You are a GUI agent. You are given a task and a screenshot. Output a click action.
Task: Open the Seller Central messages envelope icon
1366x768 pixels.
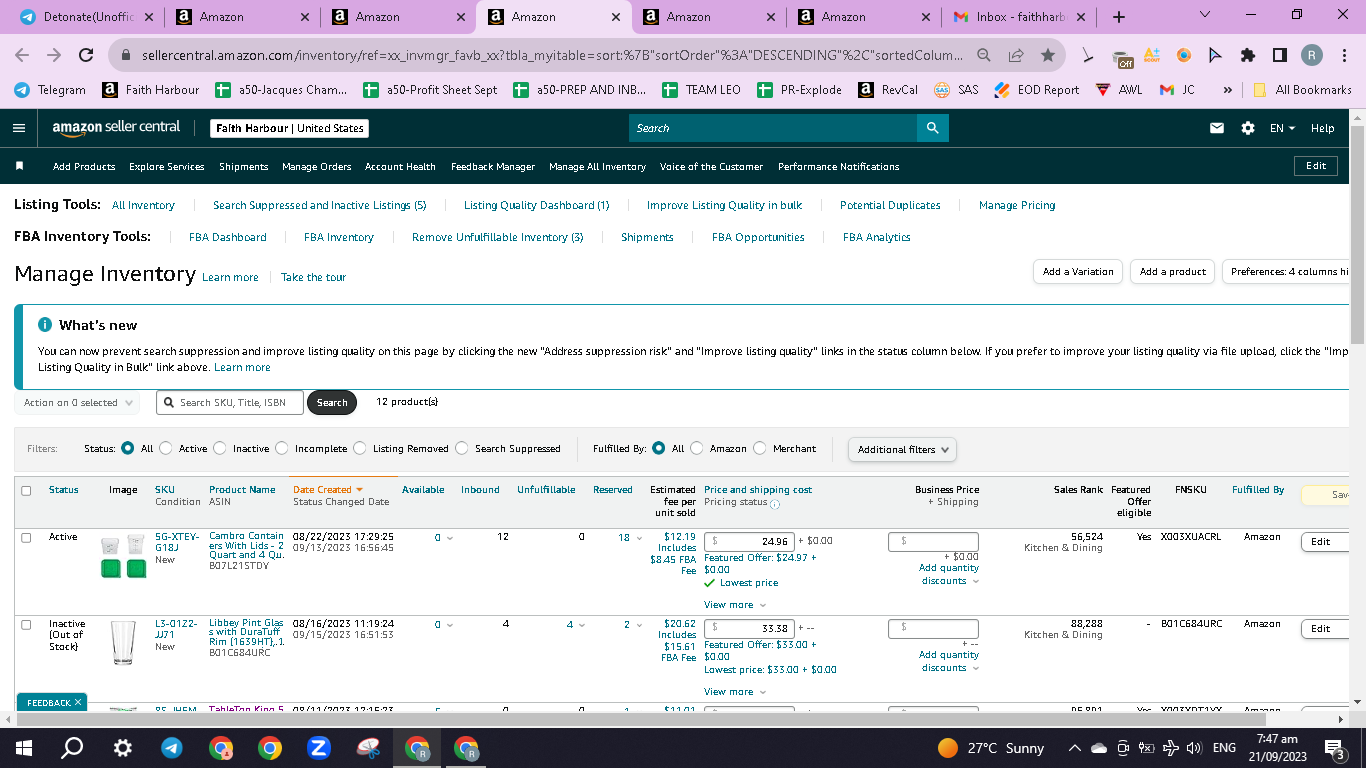(1217, 128)
